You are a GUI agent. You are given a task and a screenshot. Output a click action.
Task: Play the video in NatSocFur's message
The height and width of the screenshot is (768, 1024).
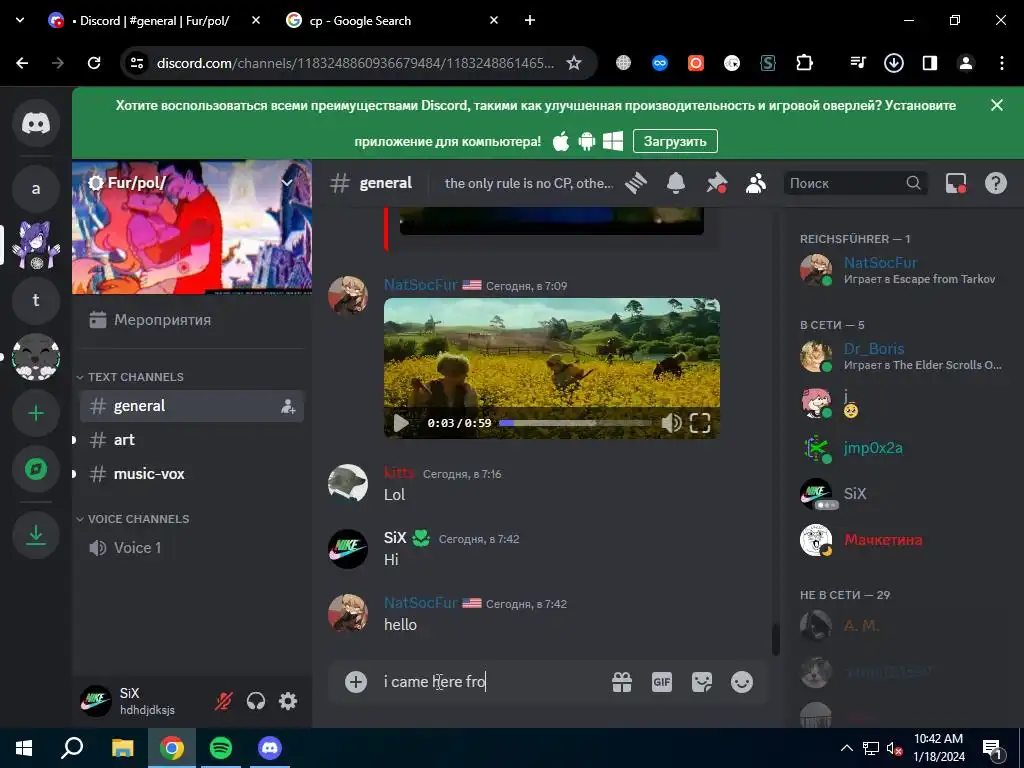click(401, 423)
